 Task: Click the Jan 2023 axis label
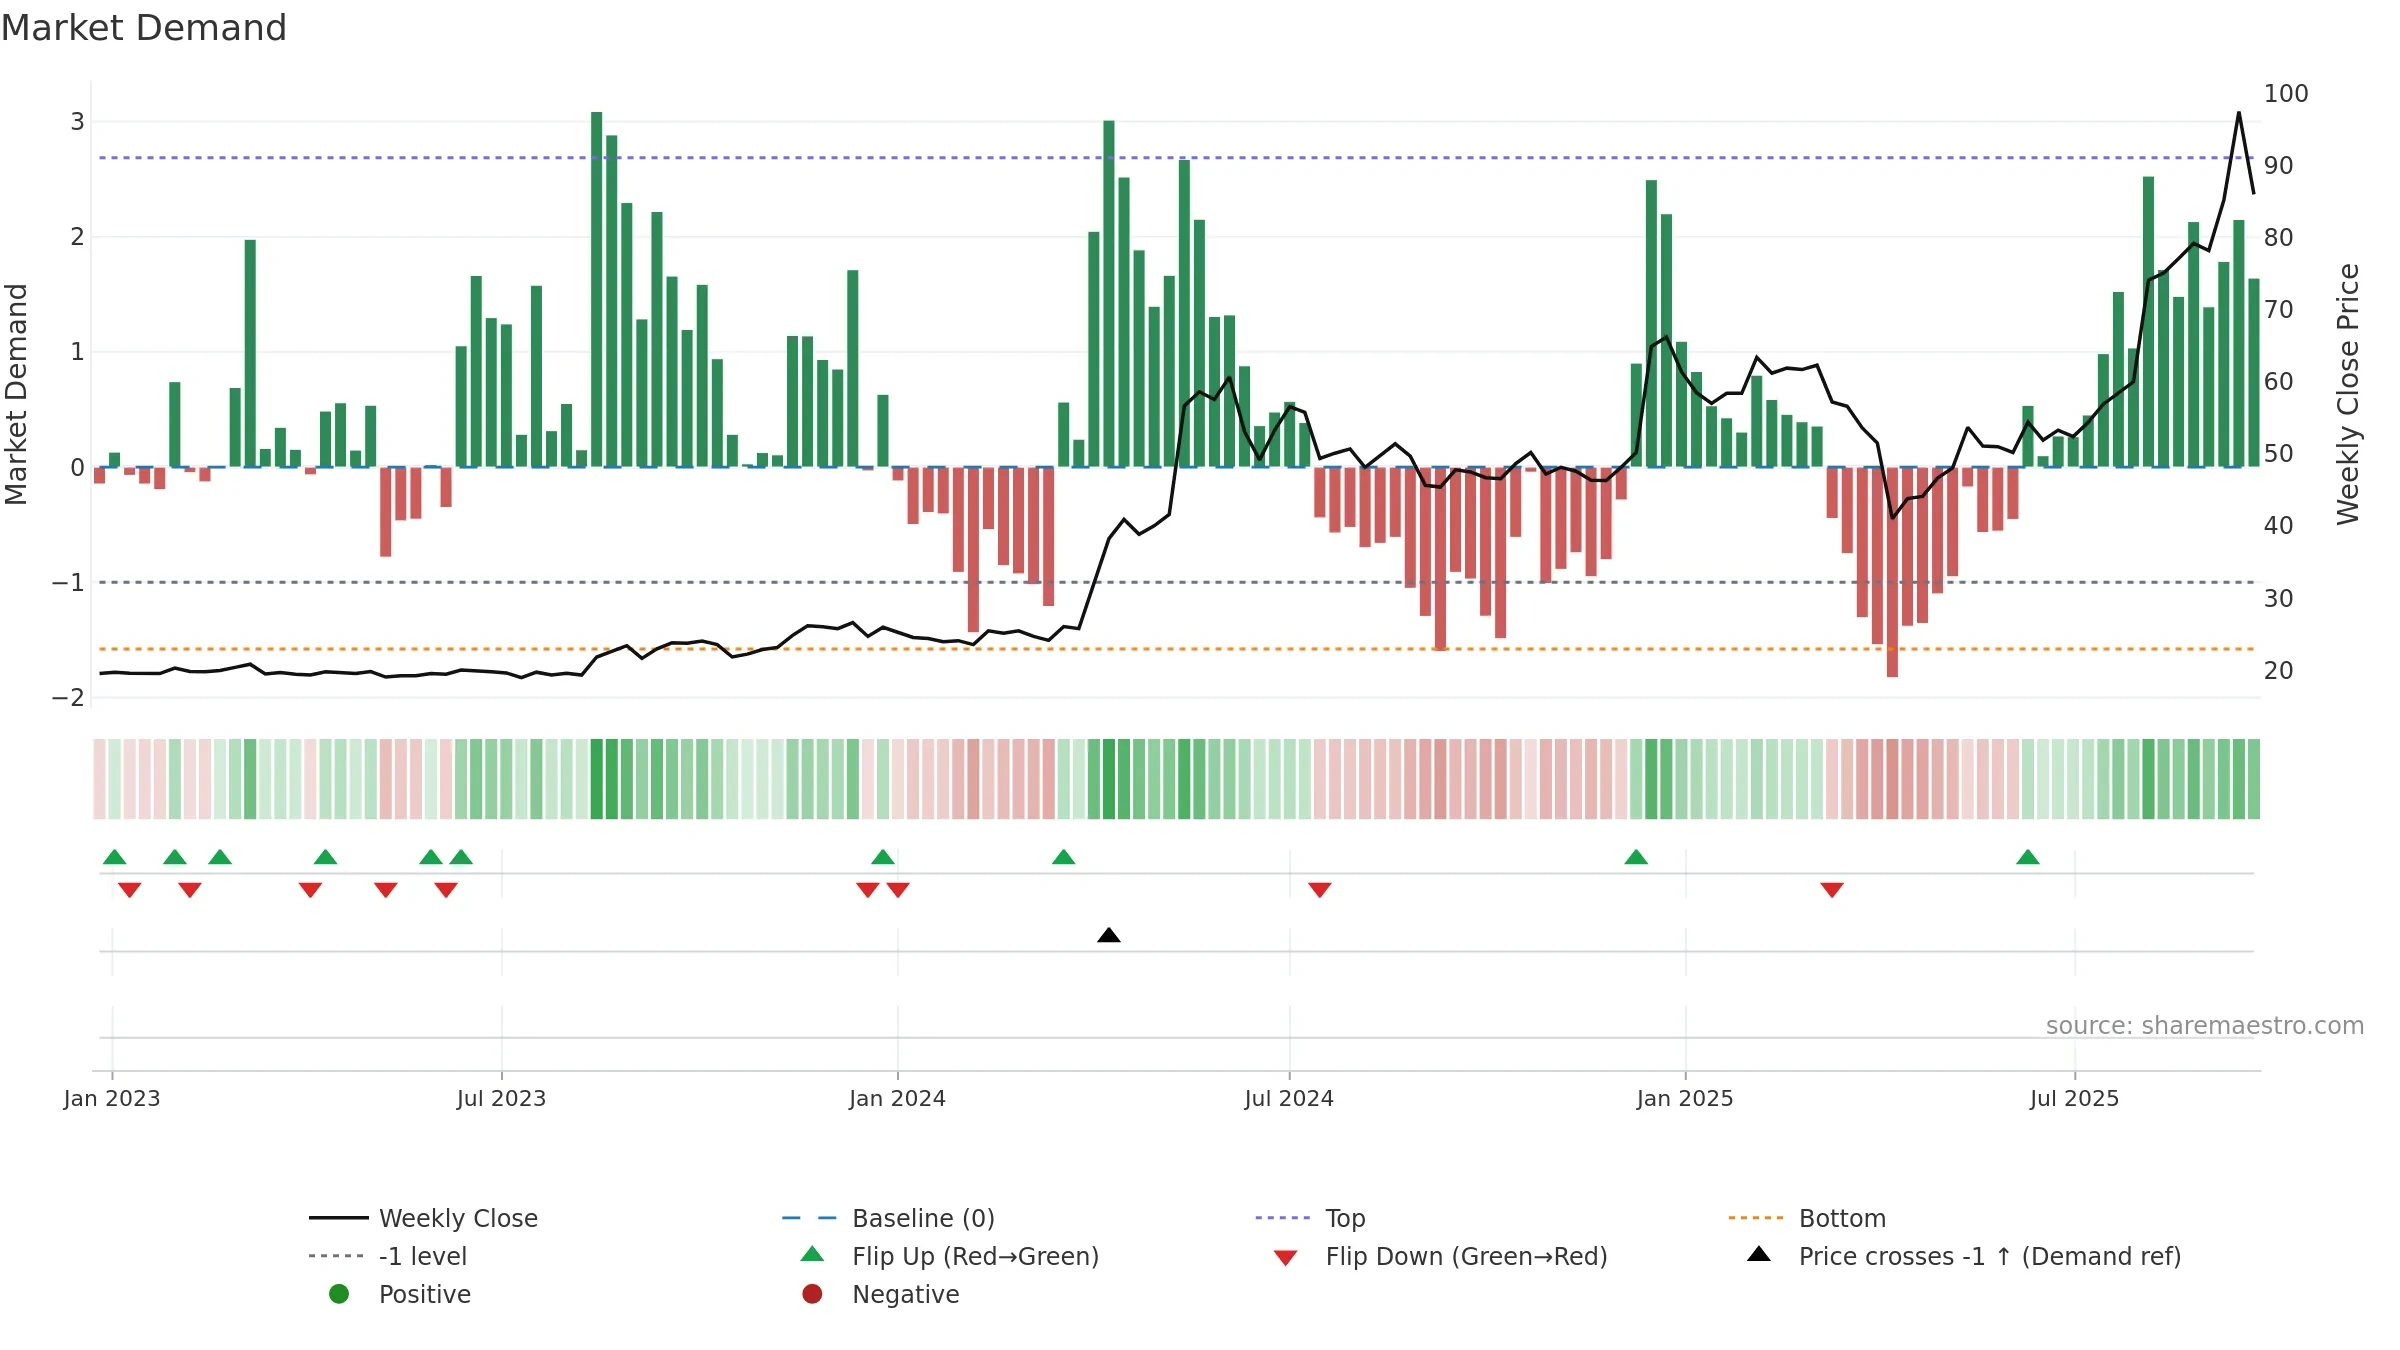(112, 1098)
